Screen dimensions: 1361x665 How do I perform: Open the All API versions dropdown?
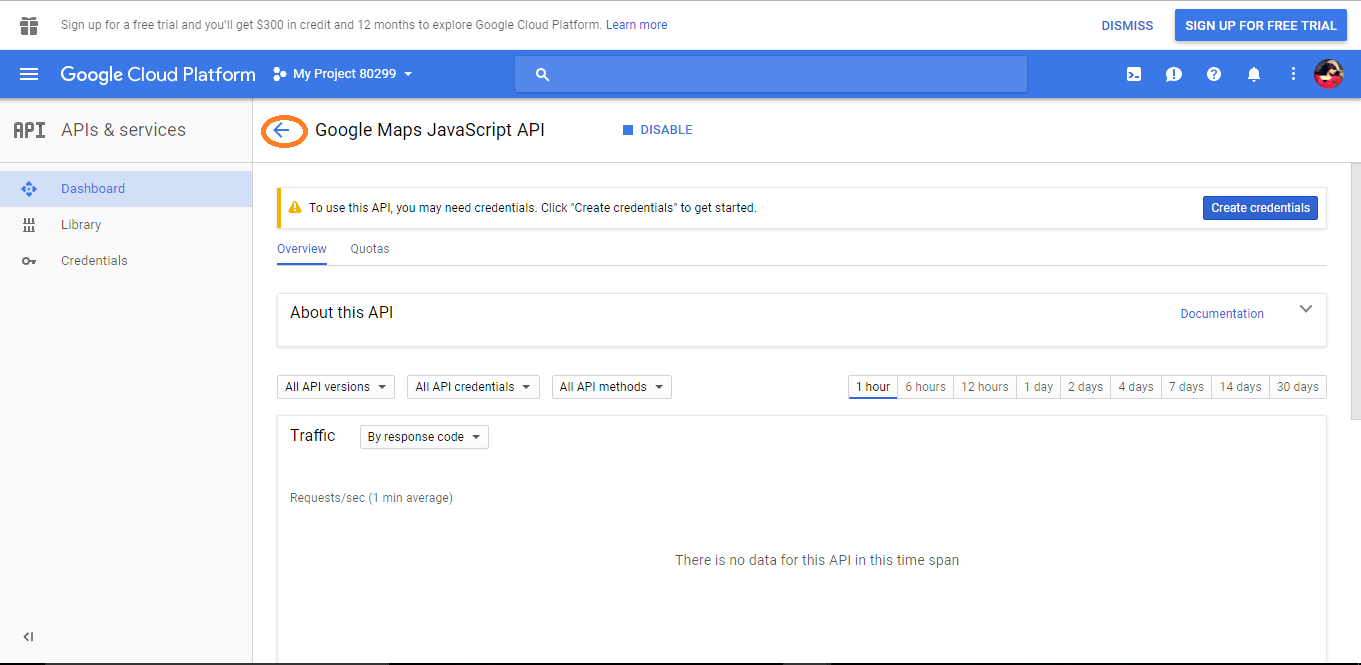336,387
